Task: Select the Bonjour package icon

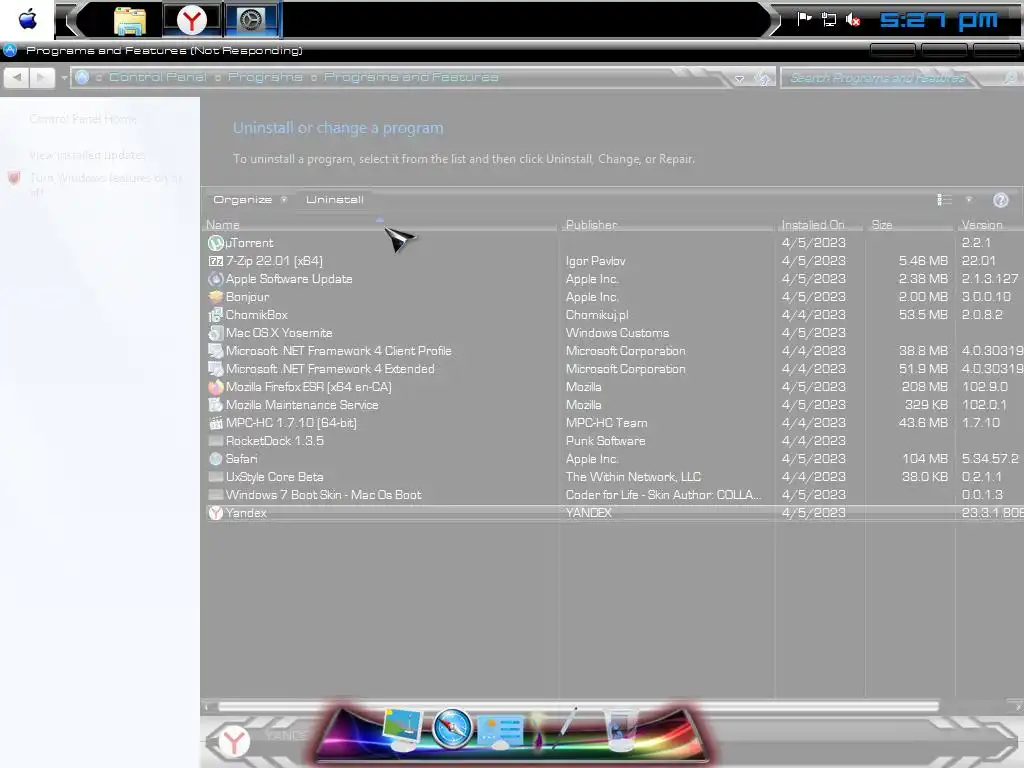Action: [216, 297]
